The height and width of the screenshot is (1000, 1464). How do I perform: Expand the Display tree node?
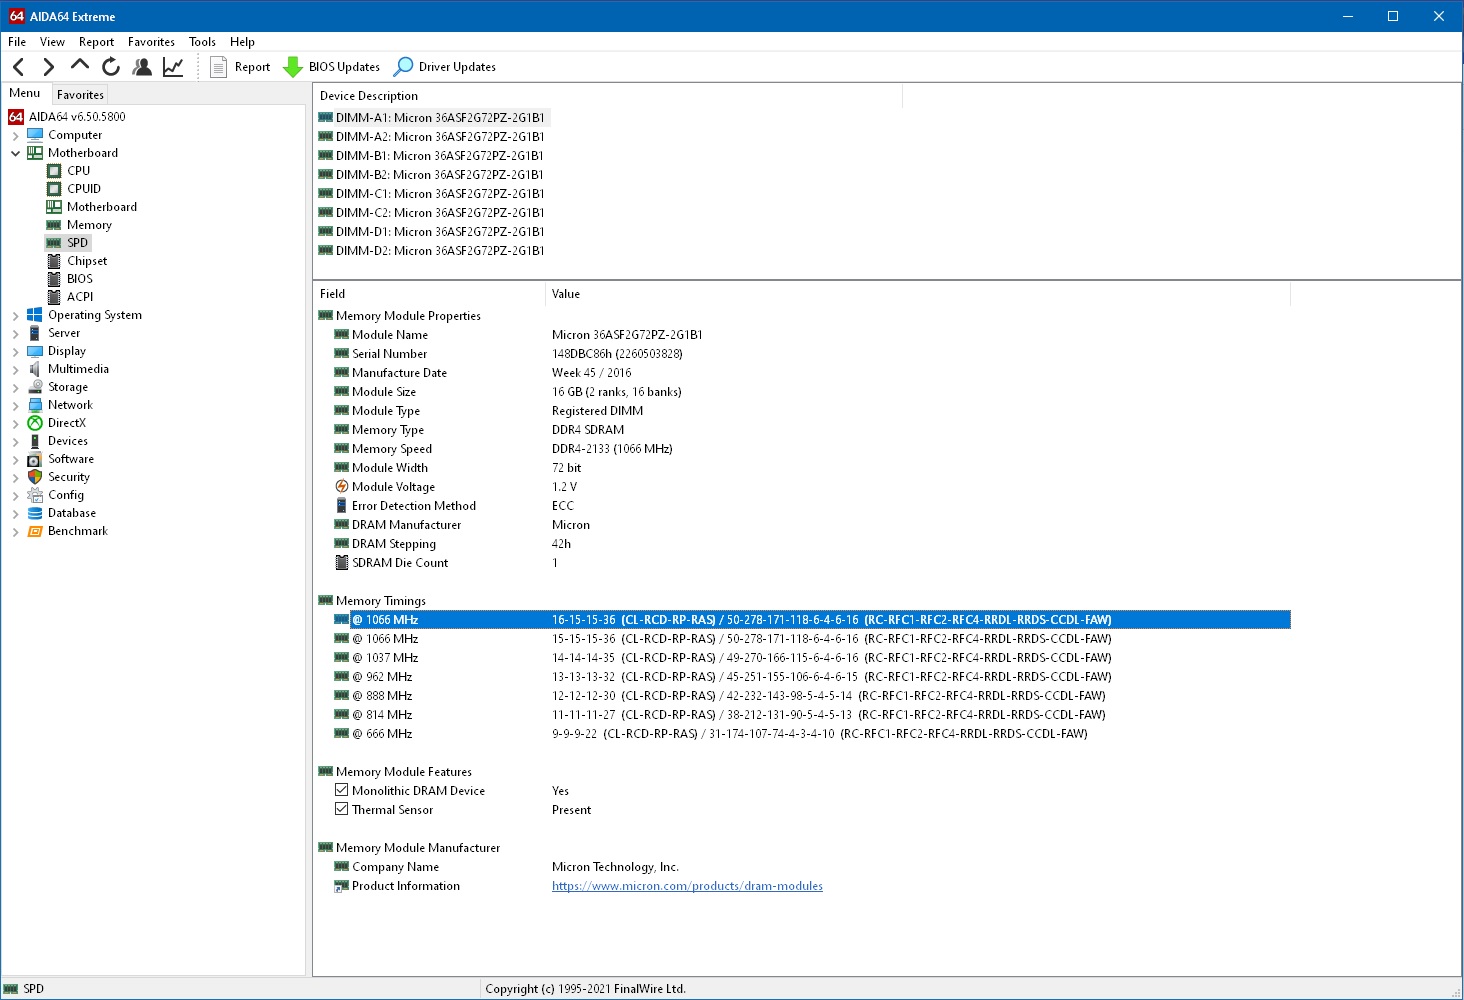point(16,351)
